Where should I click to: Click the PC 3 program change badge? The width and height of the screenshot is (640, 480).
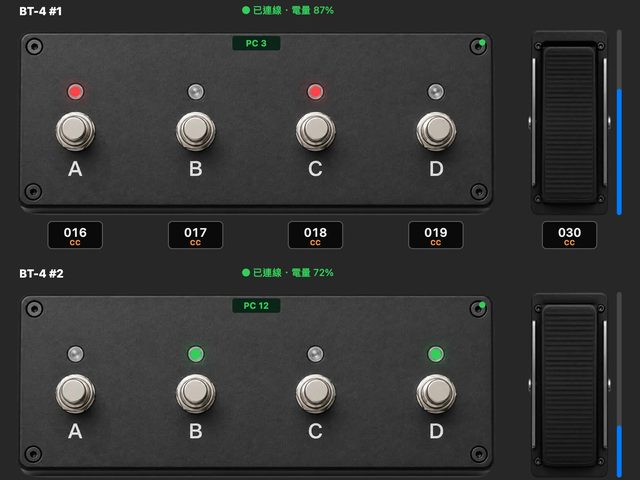[x=256, y=43]
